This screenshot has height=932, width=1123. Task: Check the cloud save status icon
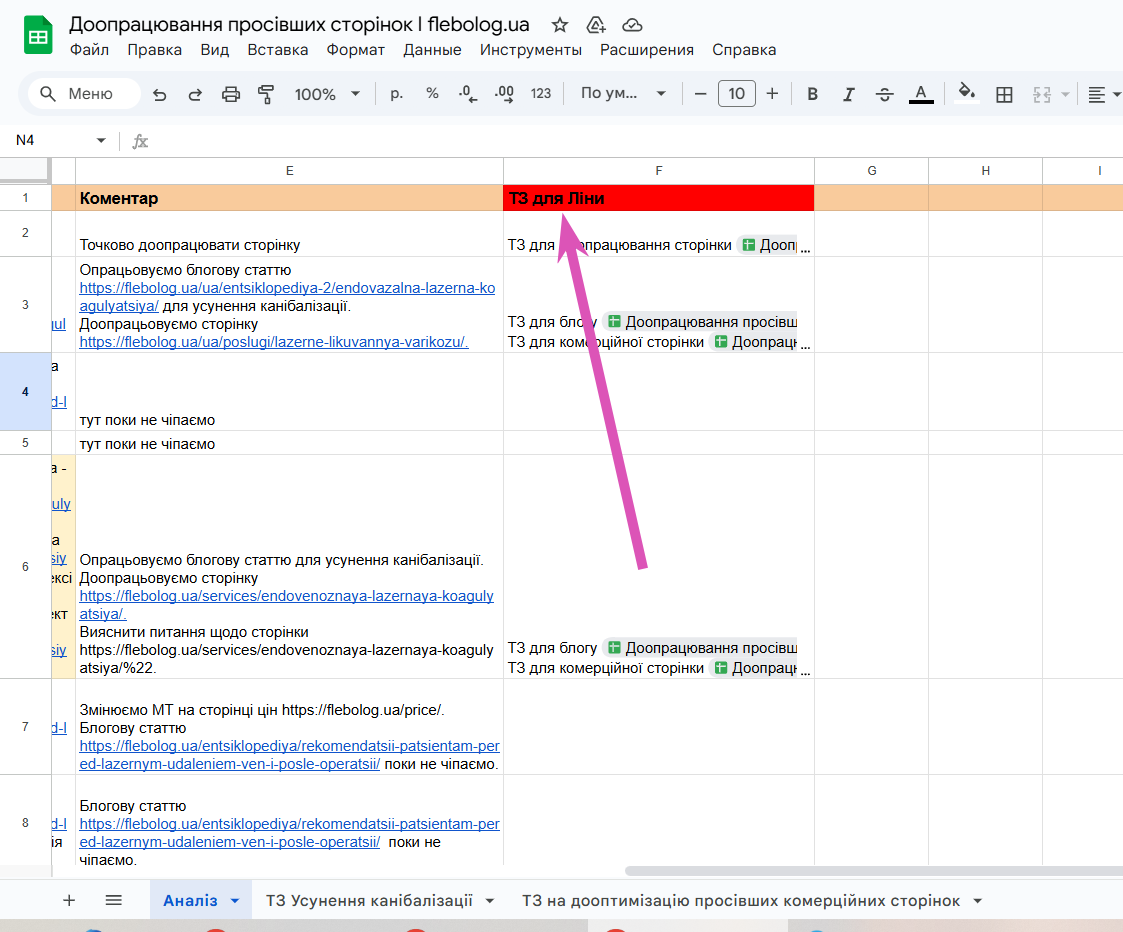[632, 25]
